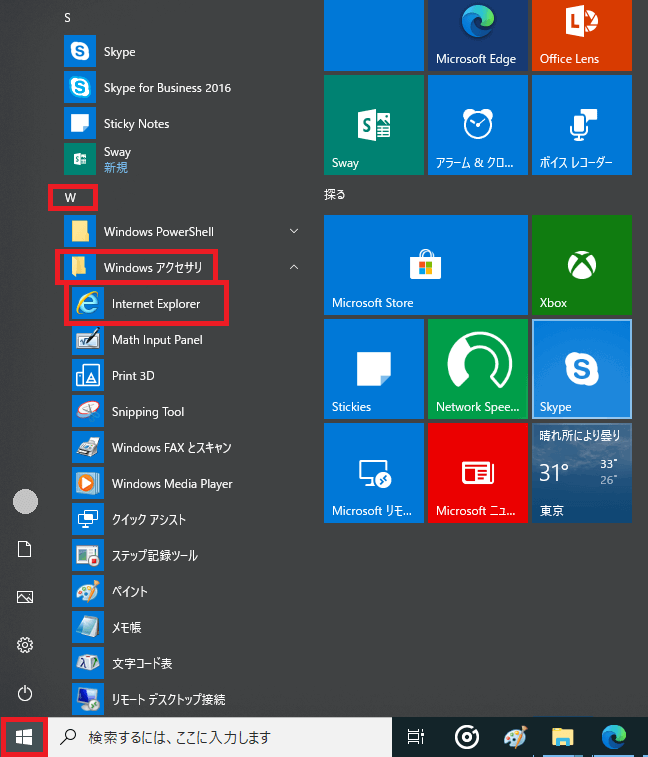Open Skype from the app list
The image size is (648, 757).
pos(183,51)
